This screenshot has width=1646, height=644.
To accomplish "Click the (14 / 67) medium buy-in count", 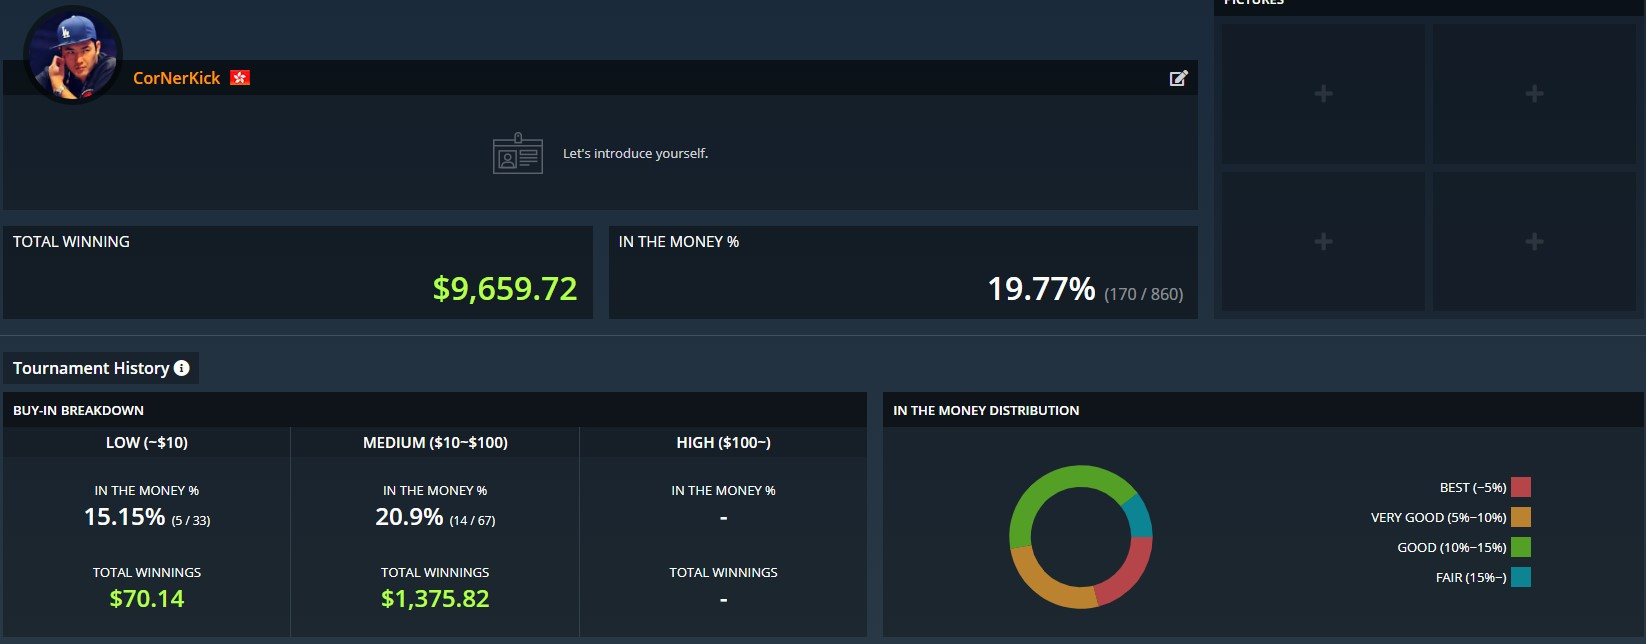I will [472, 520].
